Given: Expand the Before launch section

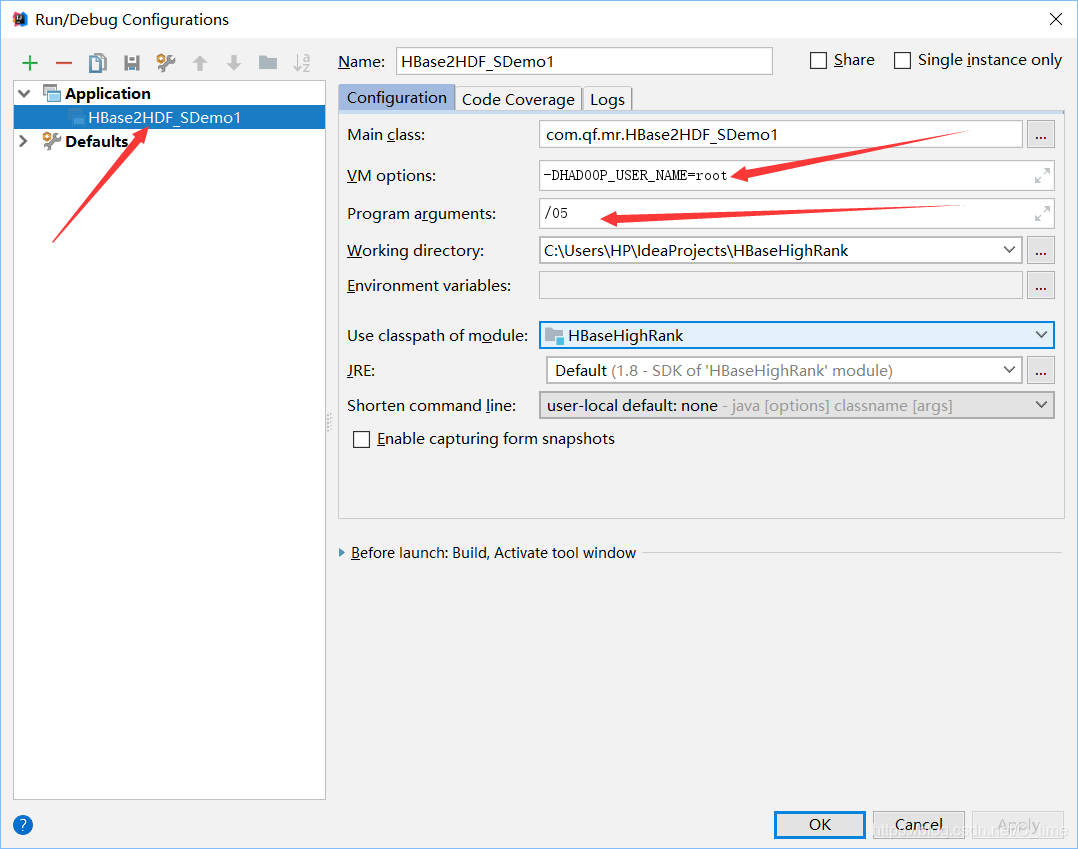Looking at the screenshot, I should [342, 553].
